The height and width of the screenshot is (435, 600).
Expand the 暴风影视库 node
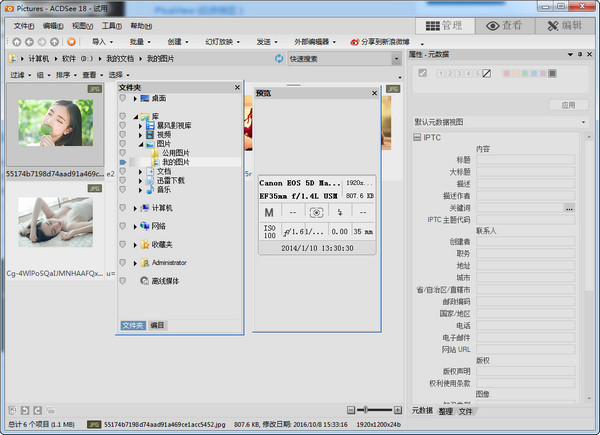(140, 125)
